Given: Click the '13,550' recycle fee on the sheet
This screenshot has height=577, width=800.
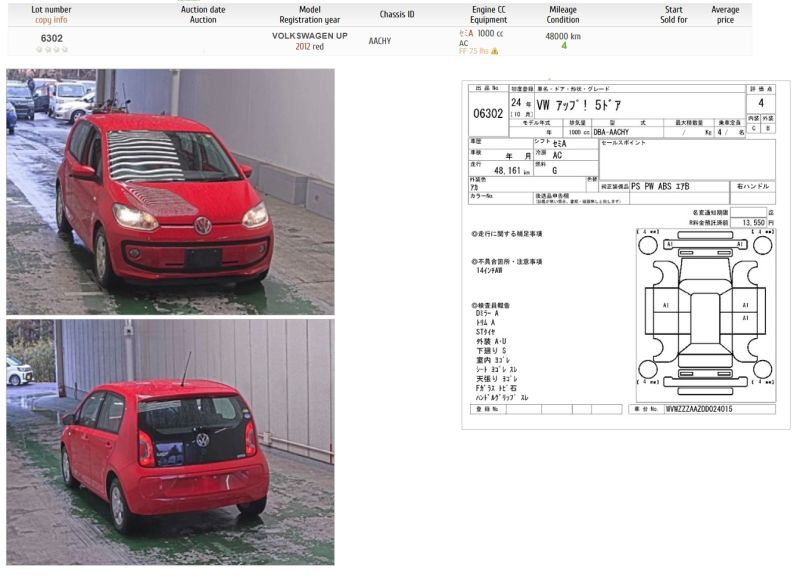Looking at the screenshot, I should point(754,222).
